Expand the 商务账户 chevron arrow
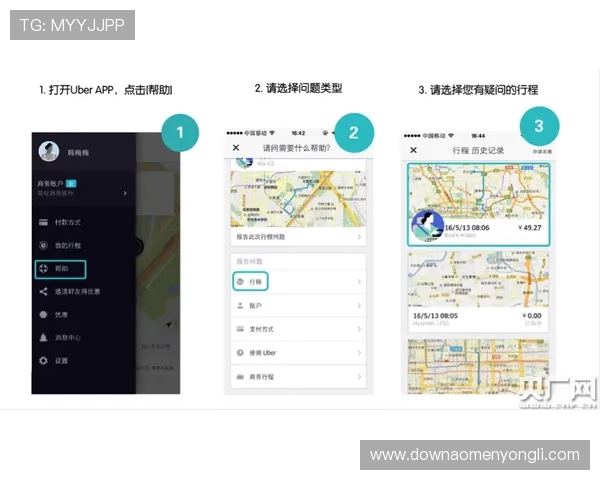The height and width of the screenshot is (480, 600). coord(125,193)
